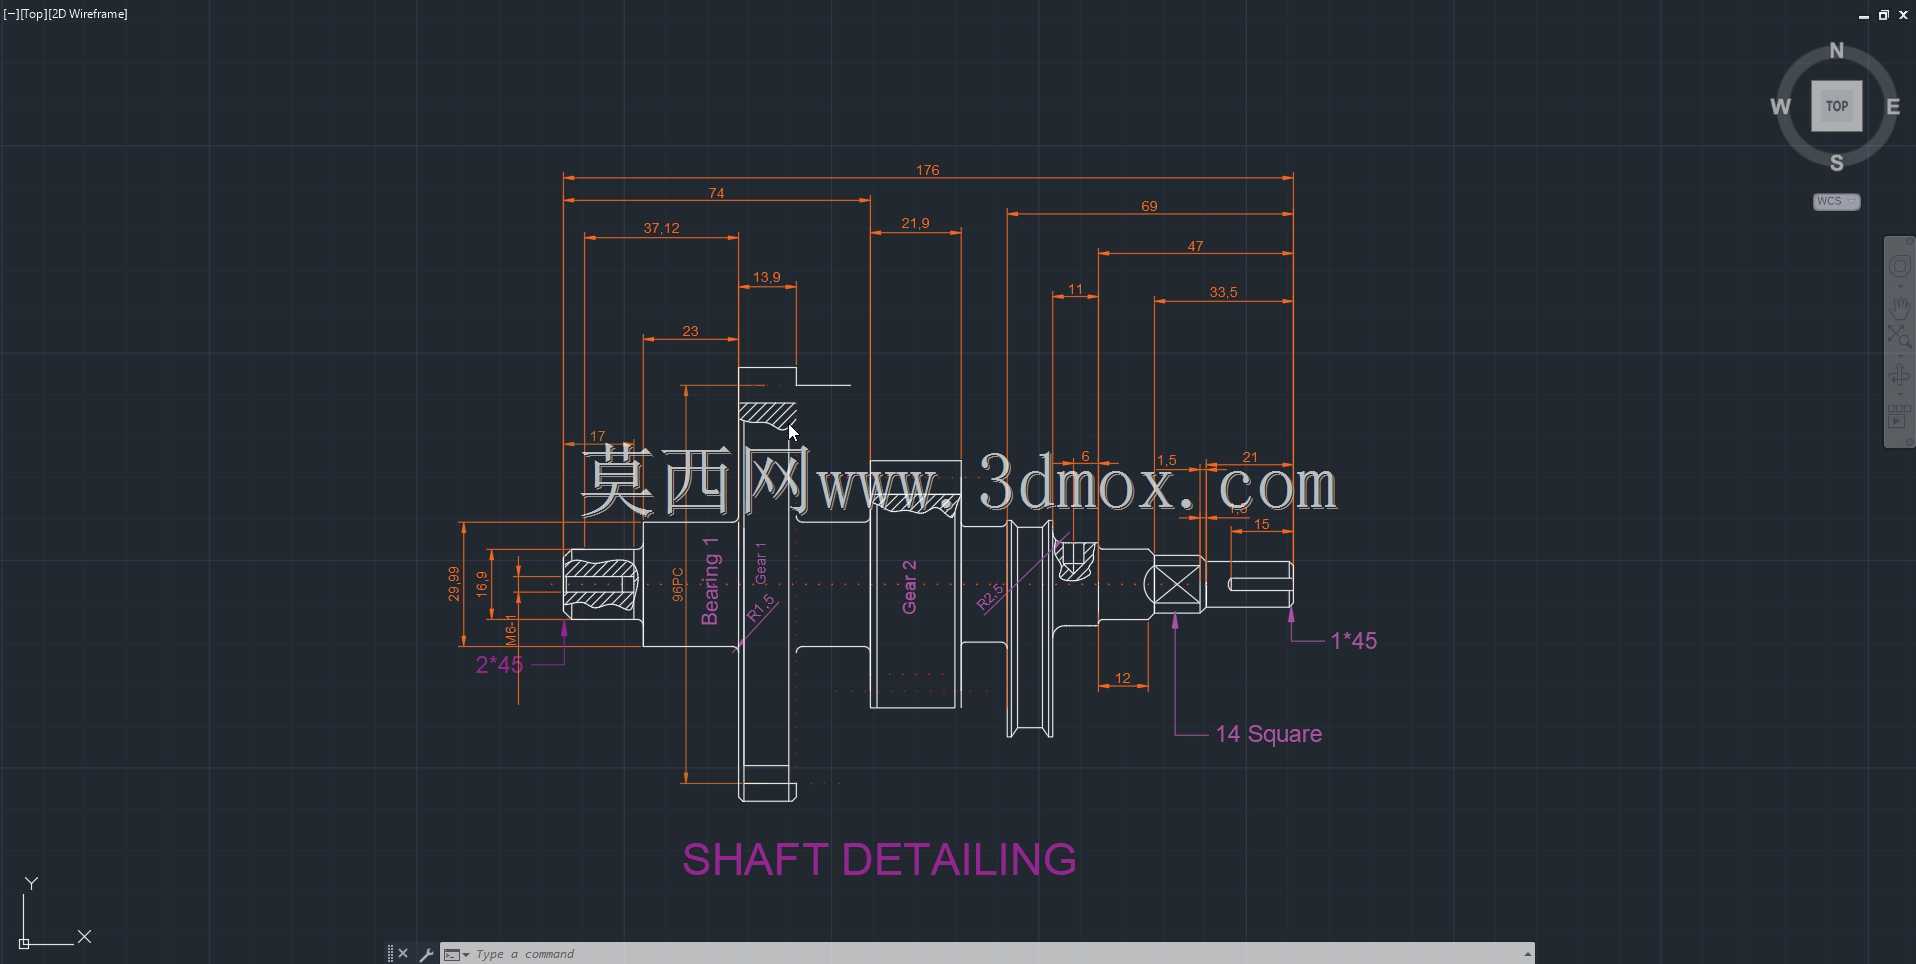Select the 23 dimension text
Image resolution: width=1916 pixels, height=964 pixels.
pyautogui.click(x=690, y=331)
